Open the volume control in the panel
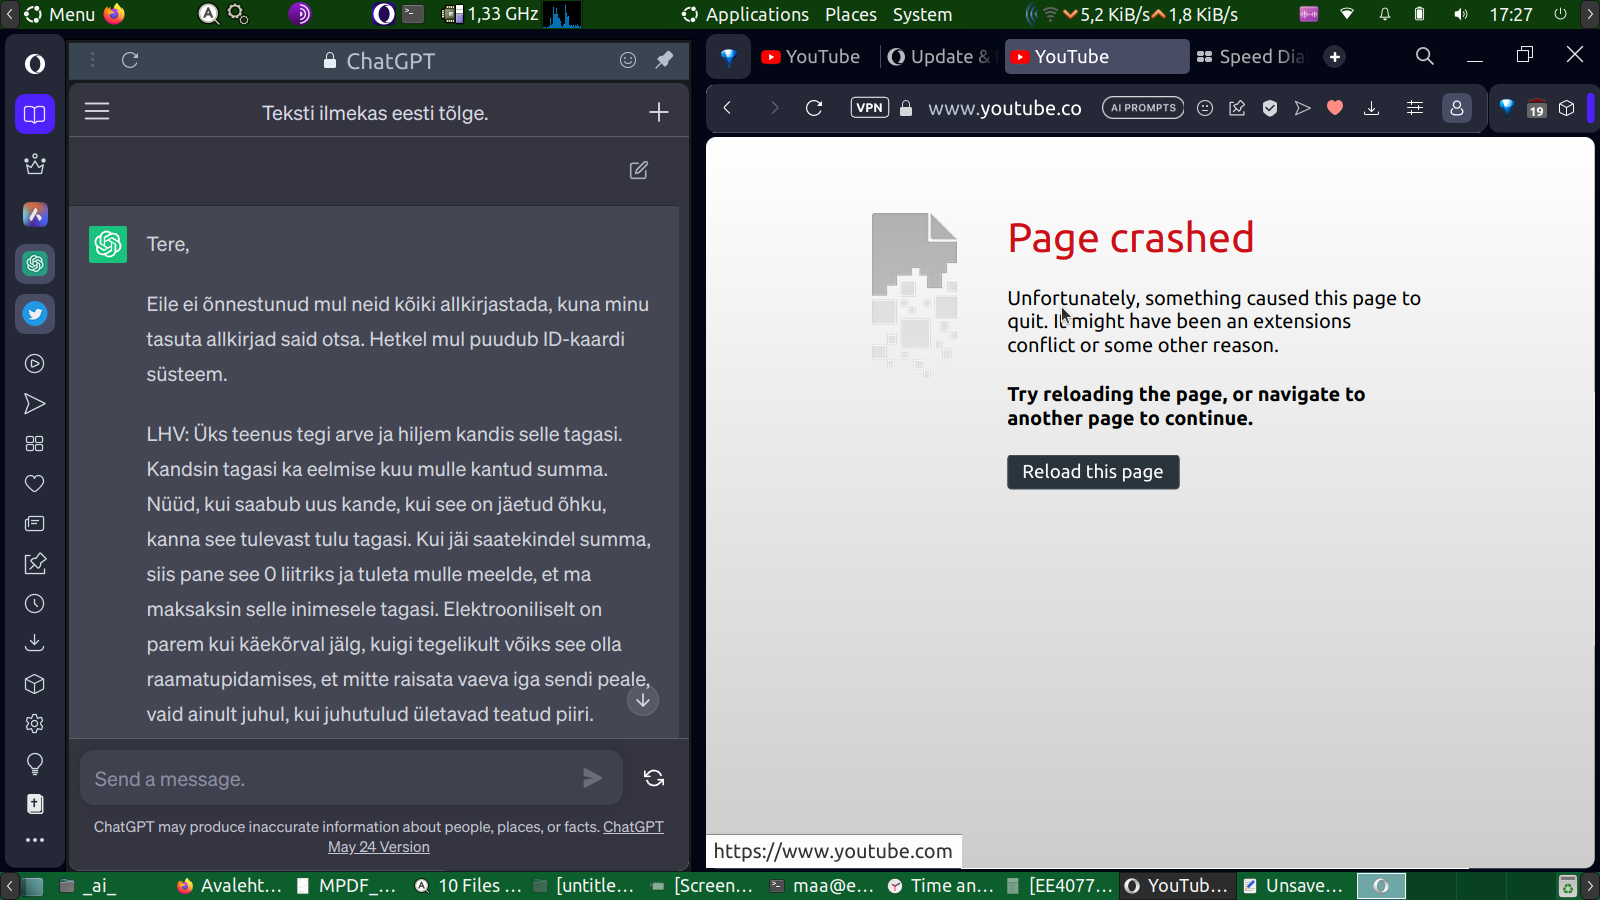1600x900 pixels. coord(1461,14)
